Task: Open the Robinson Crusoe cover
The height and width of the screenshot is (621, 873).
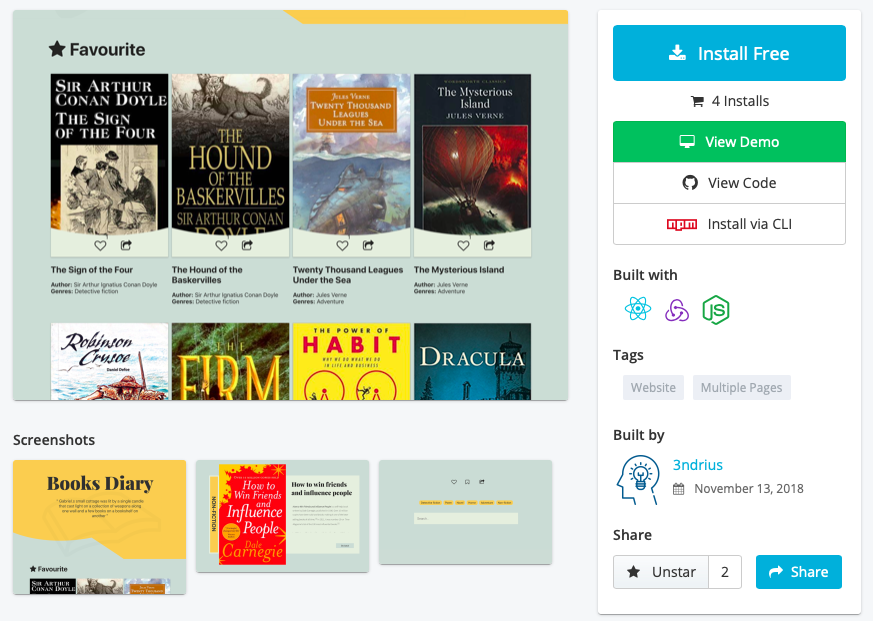Action: point(109,361)
